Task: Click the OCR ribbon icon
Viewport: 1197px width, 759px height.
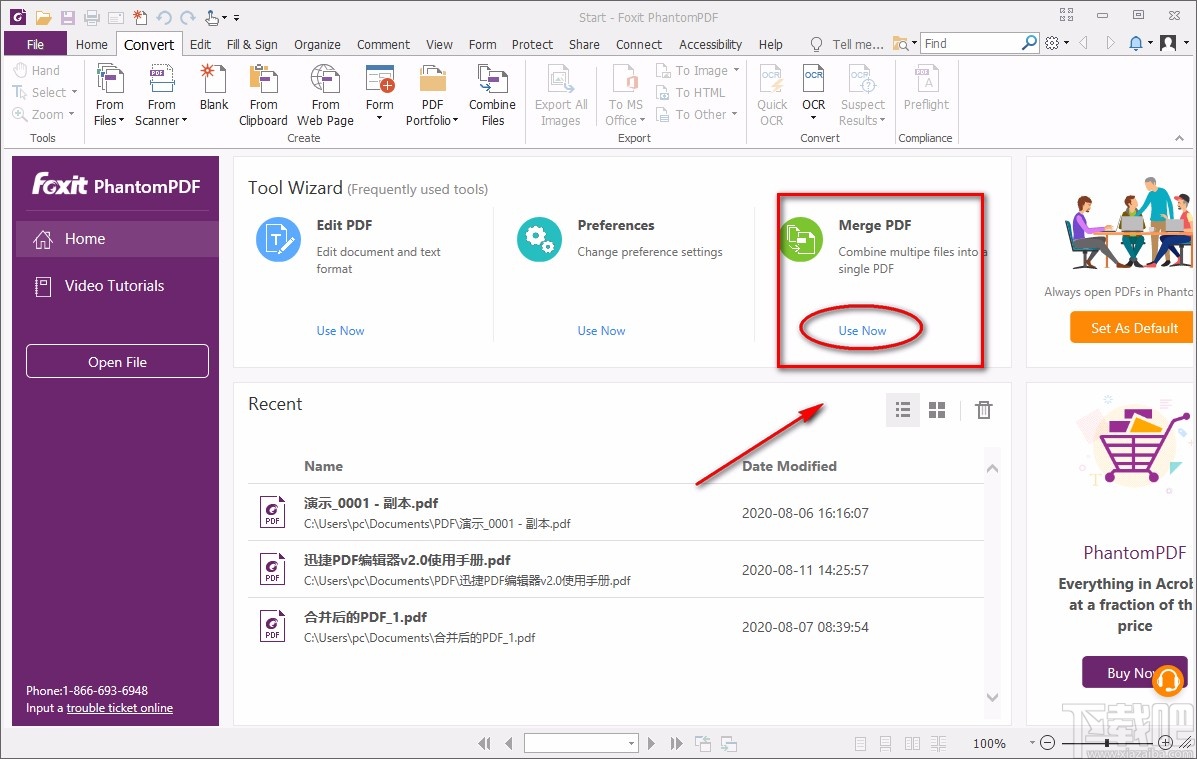Action: click(x=814, y=79)
